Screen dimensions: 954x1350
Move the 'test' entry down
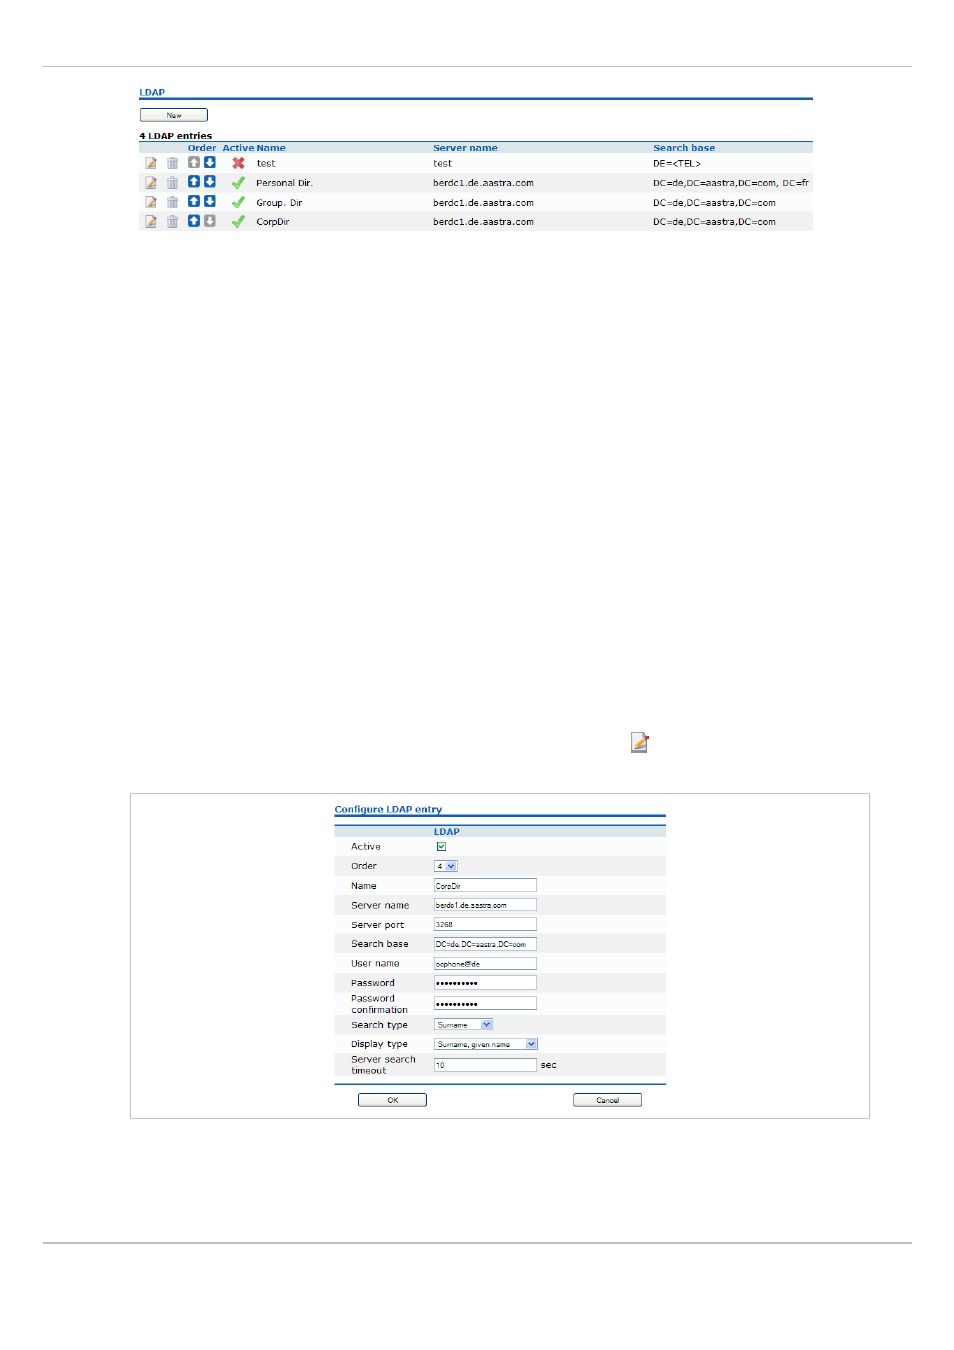210,162
